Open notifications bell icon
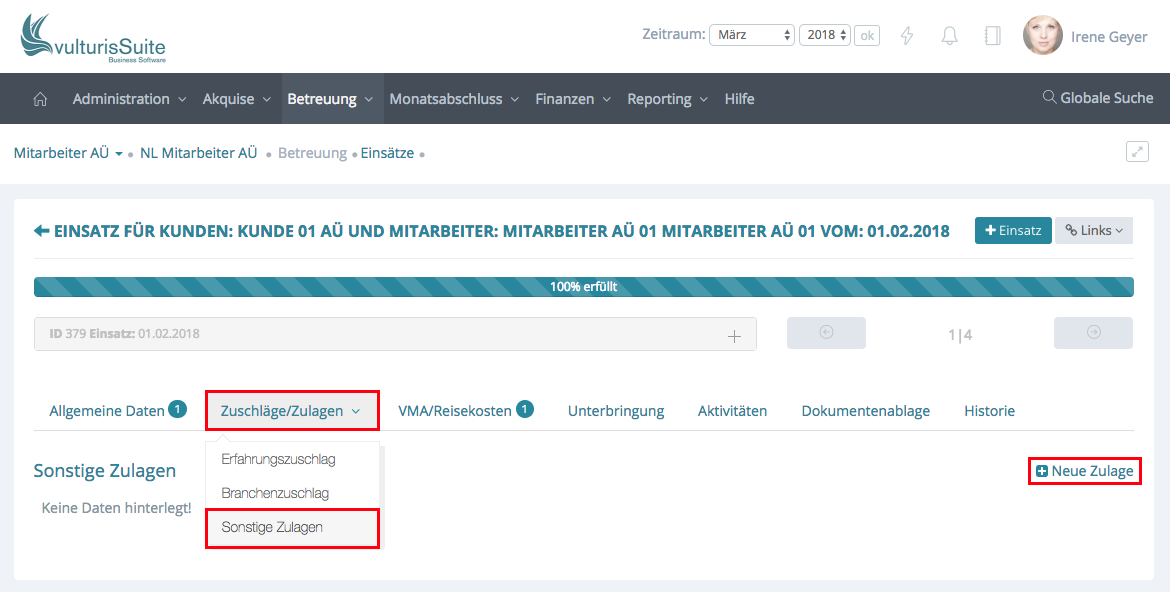This screenshot has width=1170, height=592. 949,36
